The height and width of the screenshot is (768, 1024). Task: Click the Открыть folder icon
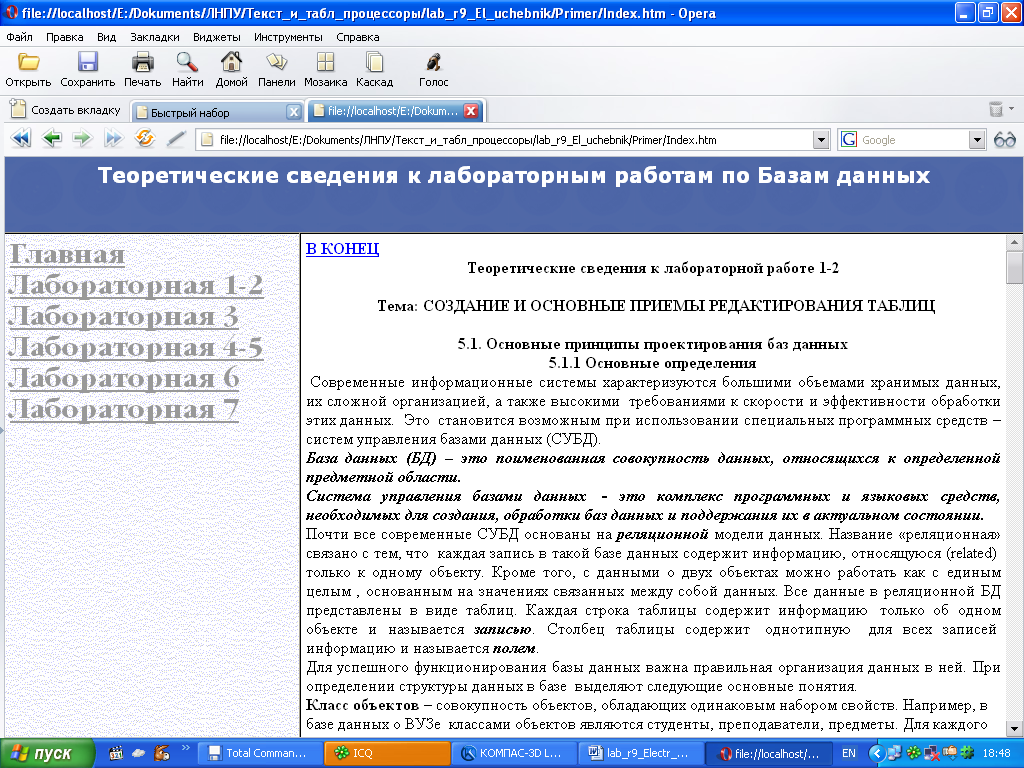(x=28, y=63)
